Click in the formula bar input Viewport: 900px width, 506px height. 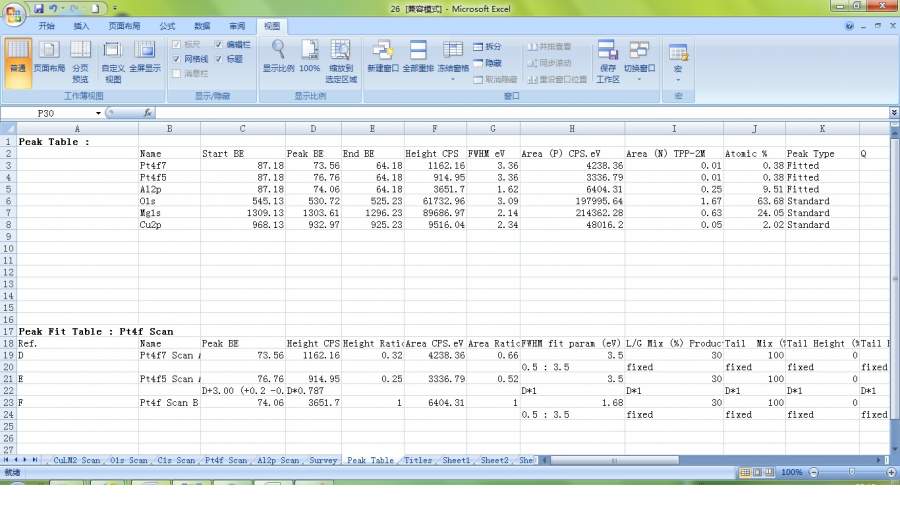(521, 113)
